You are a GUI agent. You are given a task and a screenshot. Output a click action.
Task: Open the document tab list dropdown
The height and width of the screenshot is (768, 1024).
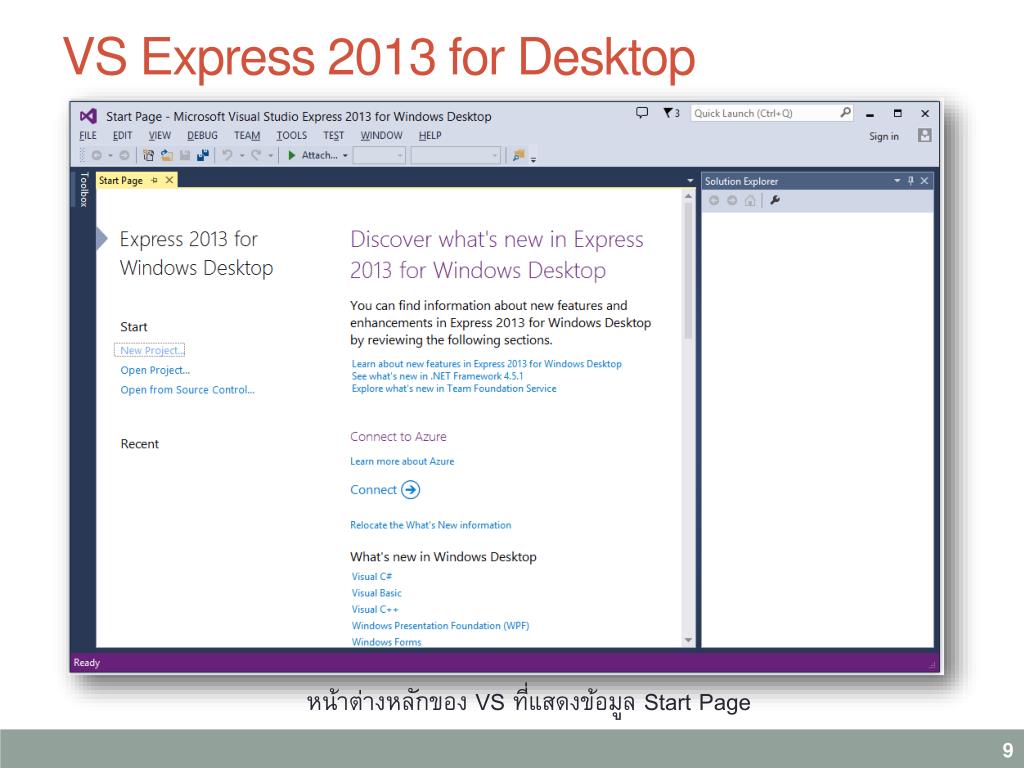point(690,181)
